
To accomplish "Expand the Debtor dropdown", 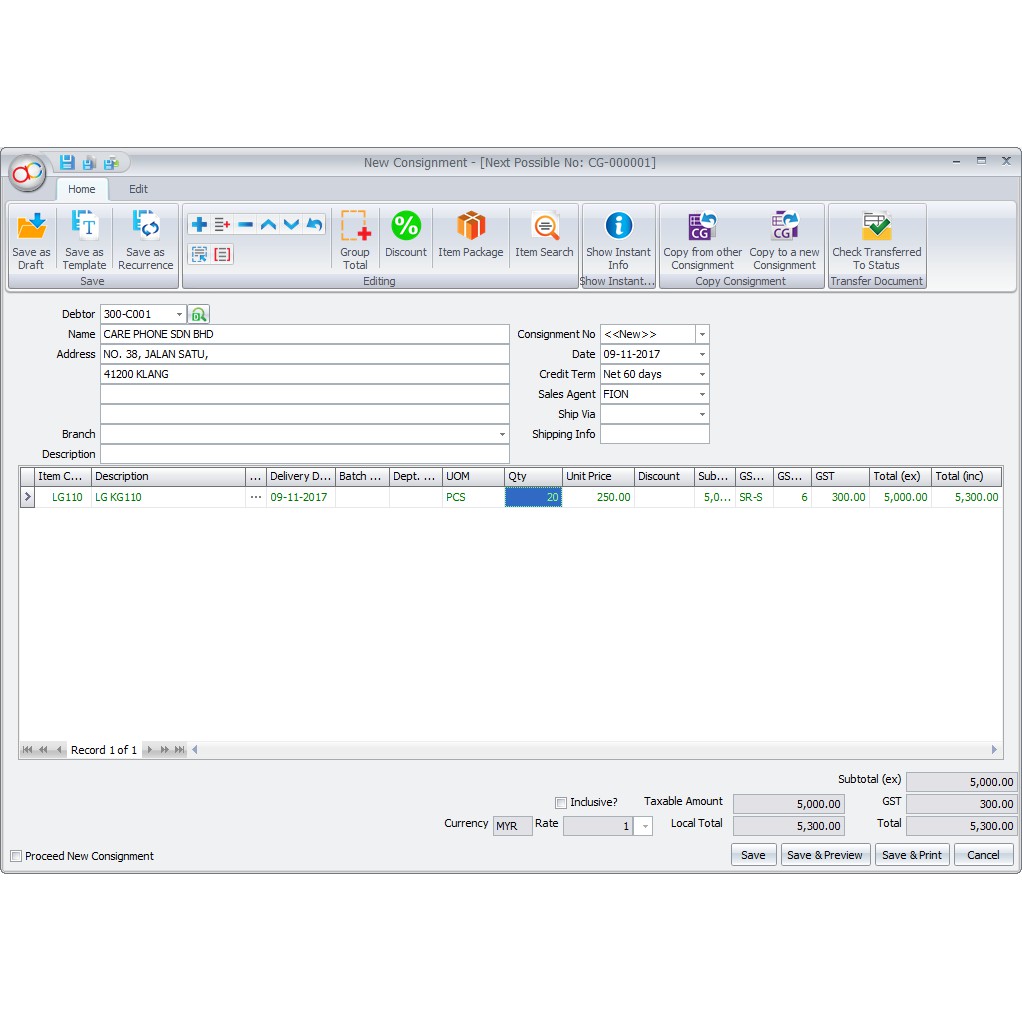I will coord(179,314).
